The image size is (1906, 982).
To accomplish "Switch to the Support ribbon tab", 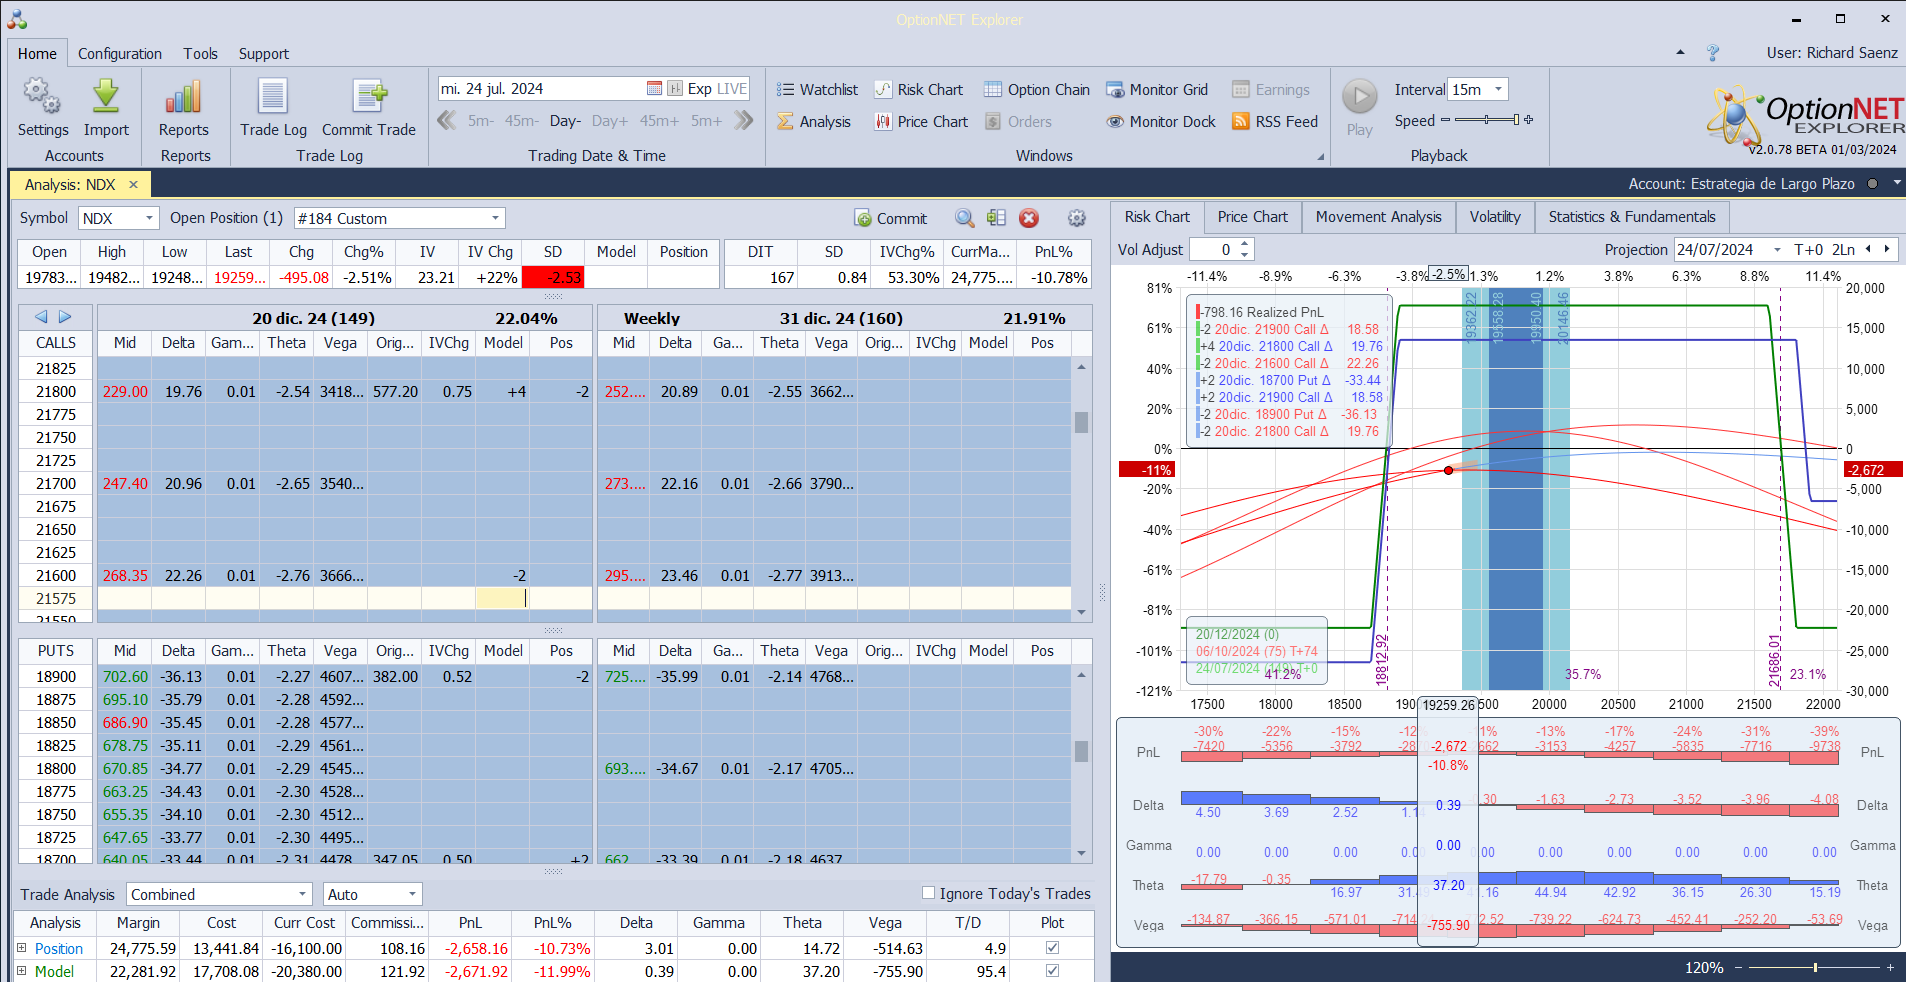I will (263, 53).
